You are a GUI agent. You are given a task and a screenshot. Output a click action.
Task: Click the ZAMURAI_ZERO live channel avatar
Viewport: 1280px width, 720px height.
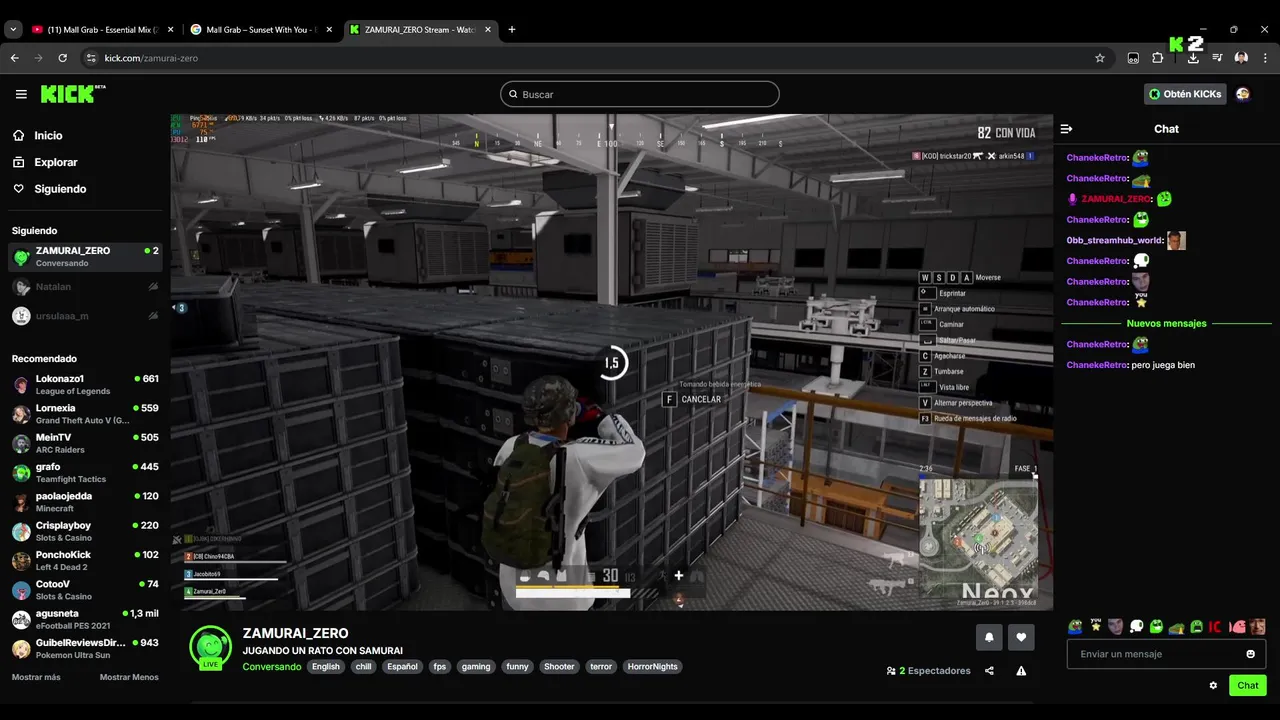coord(210,648)
